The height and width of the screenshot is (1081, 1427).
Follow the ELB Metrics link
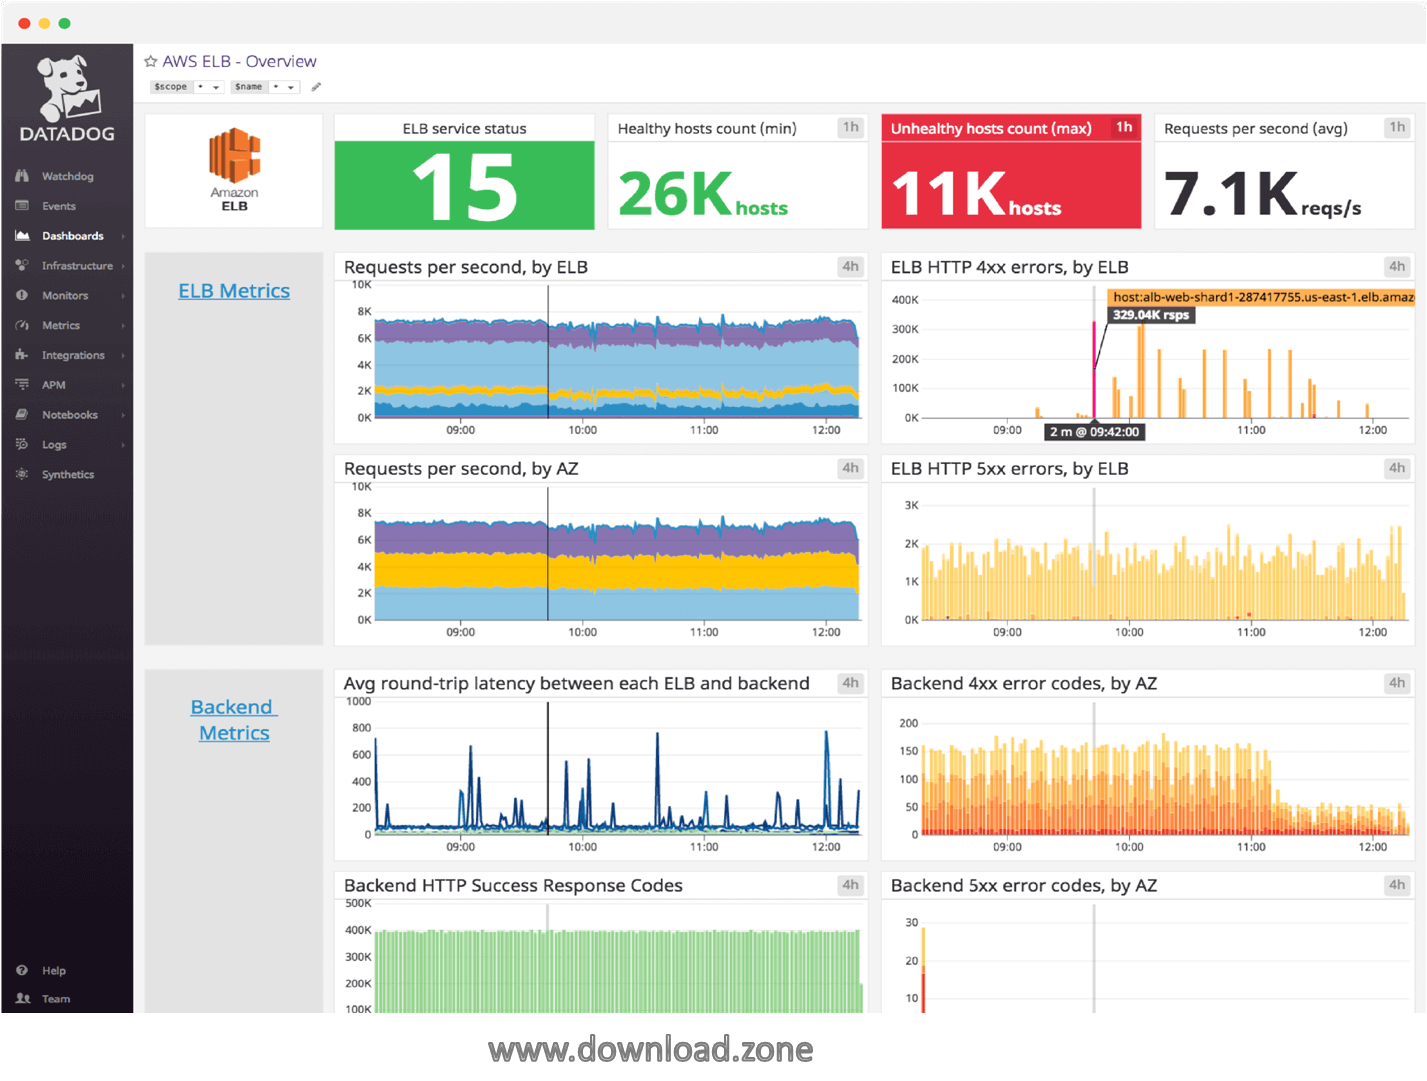[234, 291]
